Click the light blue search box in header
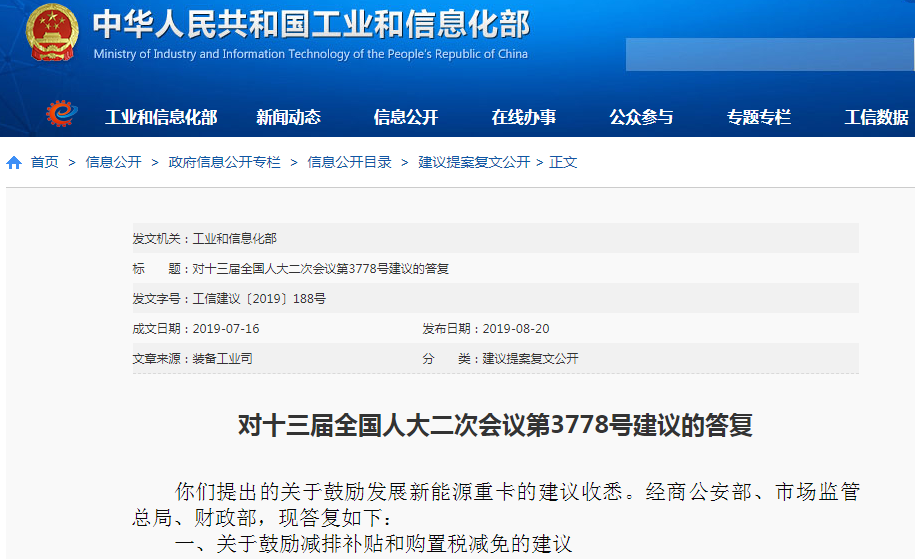This screenshot has width=915, height=559. [x=770, y=55]
